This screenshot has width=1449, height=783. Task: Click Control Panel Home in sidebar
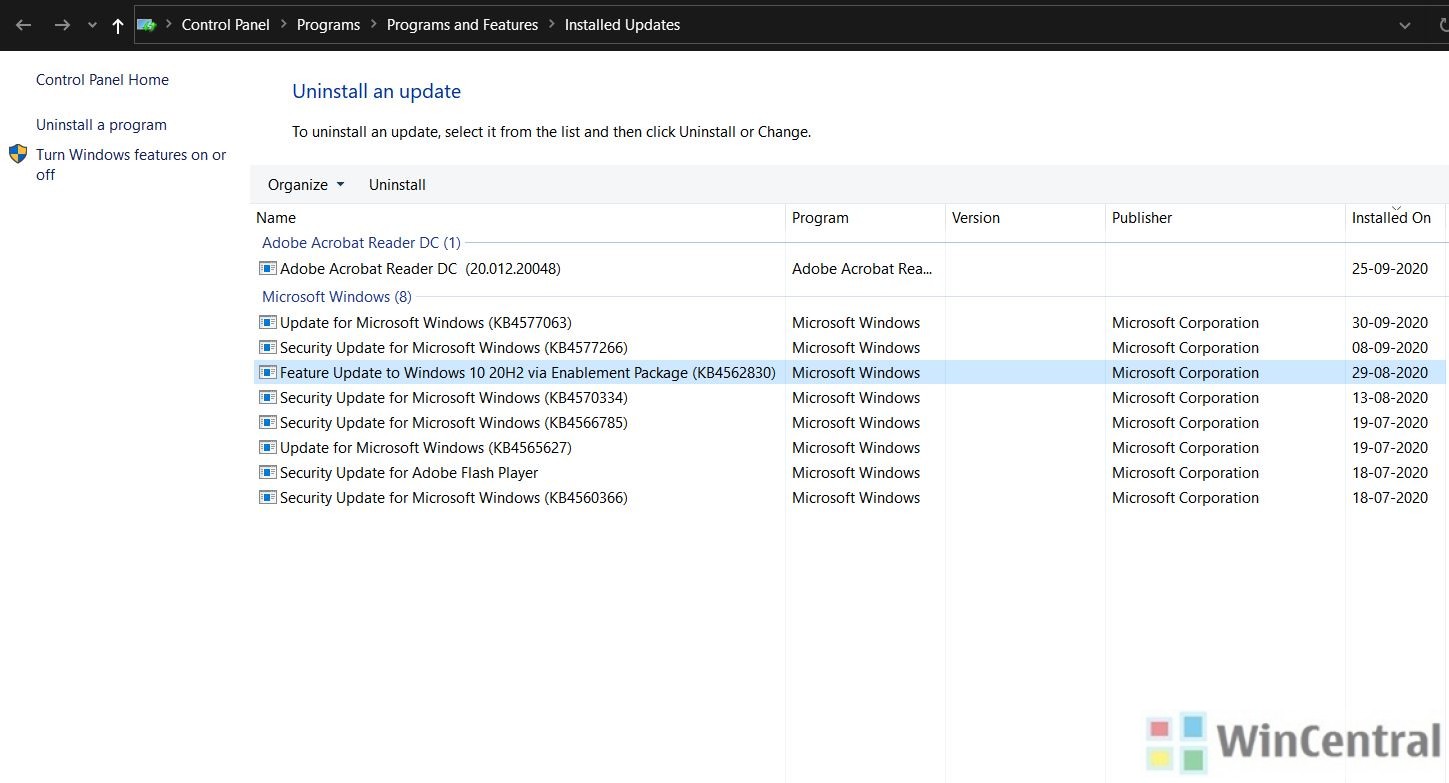pyautogui.click(x=102, y=79)
